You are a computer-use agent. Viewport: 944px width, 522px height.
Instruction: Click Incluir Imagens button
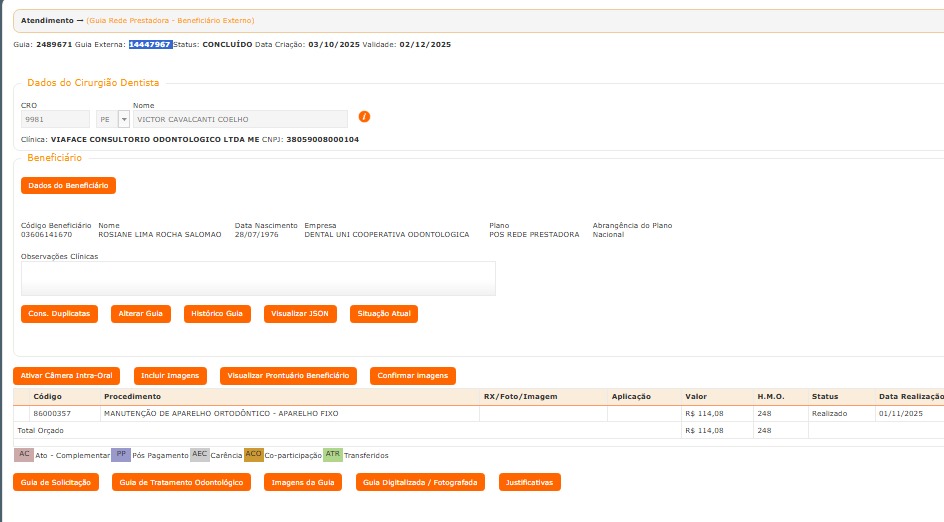click(x=170, y=376)
